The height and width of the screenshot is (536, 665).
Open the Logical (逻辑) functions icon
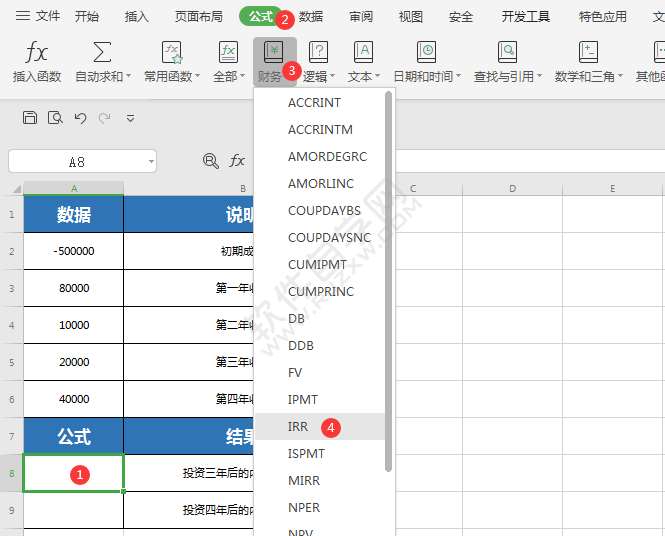pos(318,52)
